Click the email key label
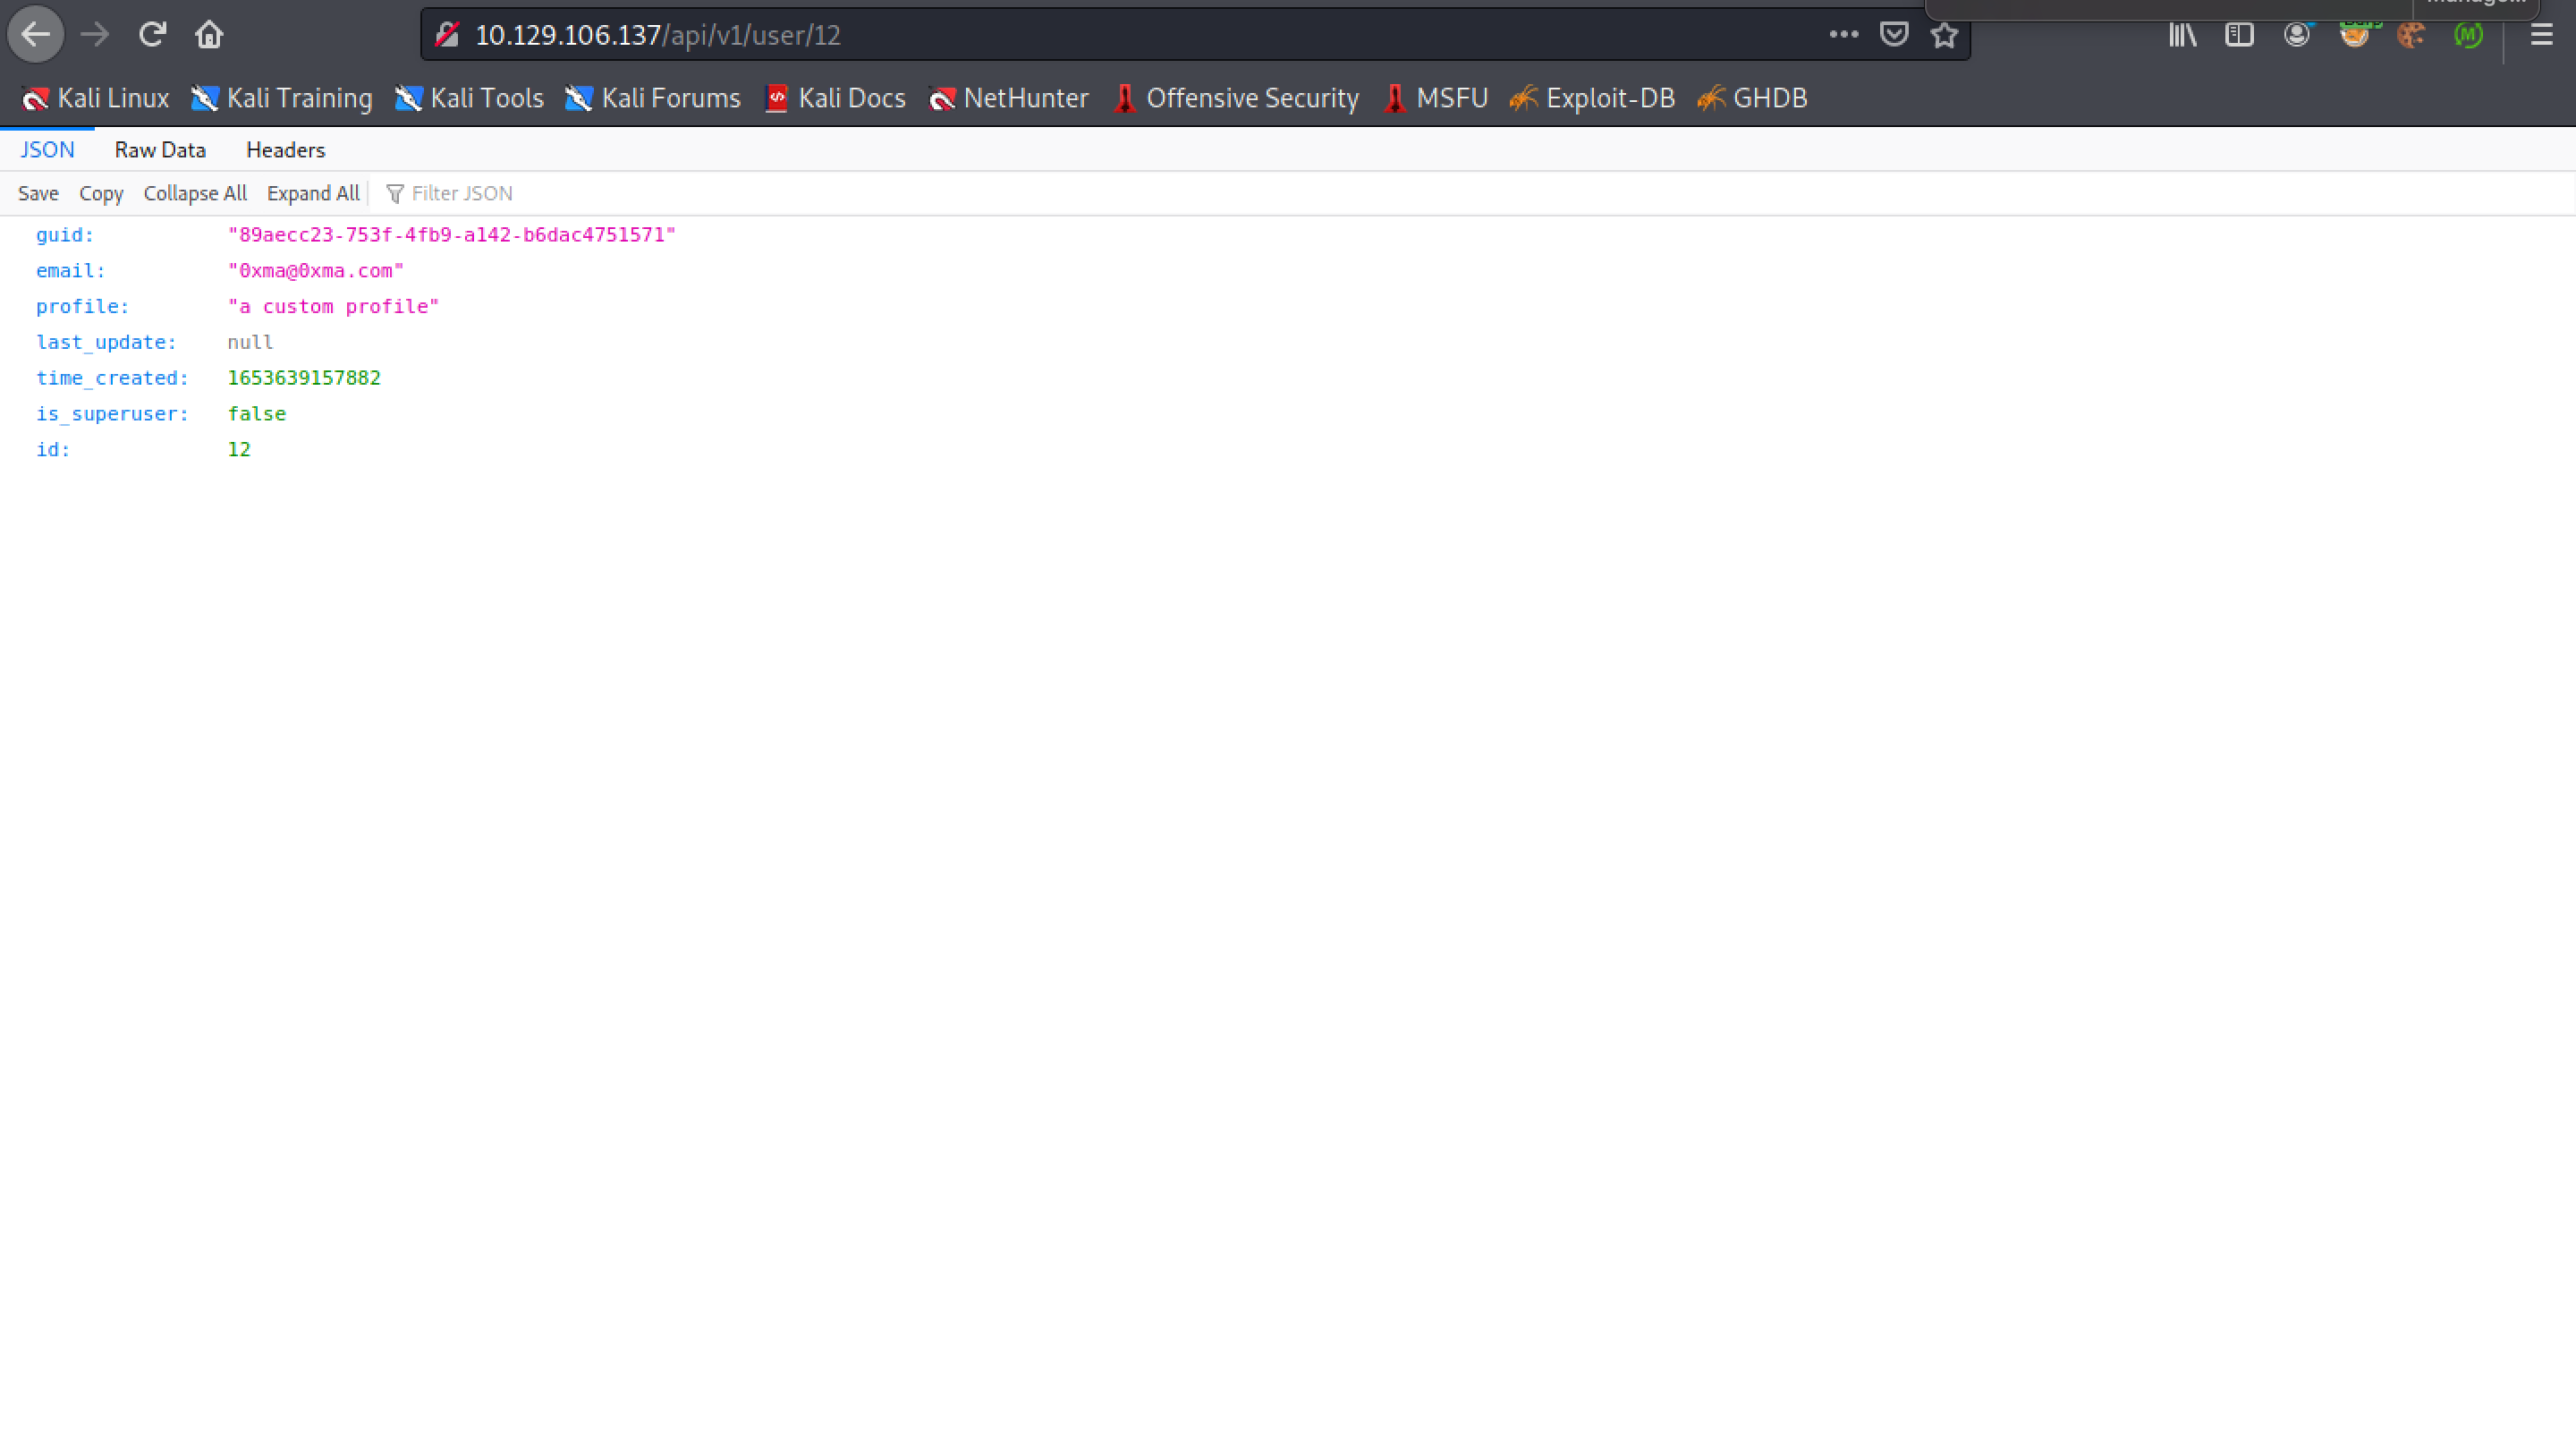This screenshot has height=1444, width=2576. pos(71,271)
